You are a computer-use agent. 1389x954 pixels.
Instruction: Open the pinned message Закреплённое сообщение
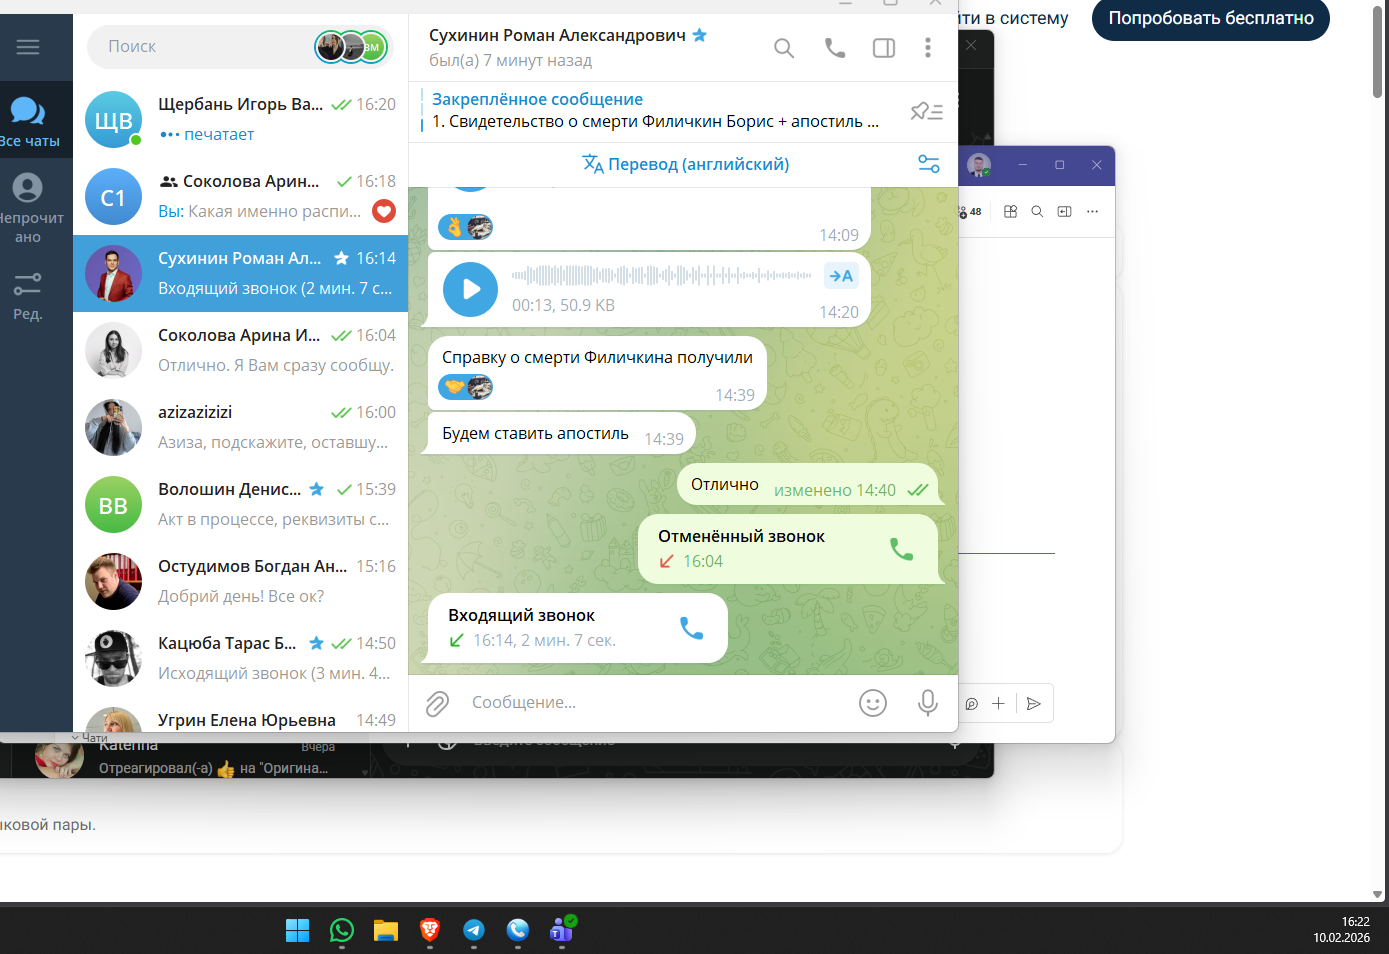(655, 111)
